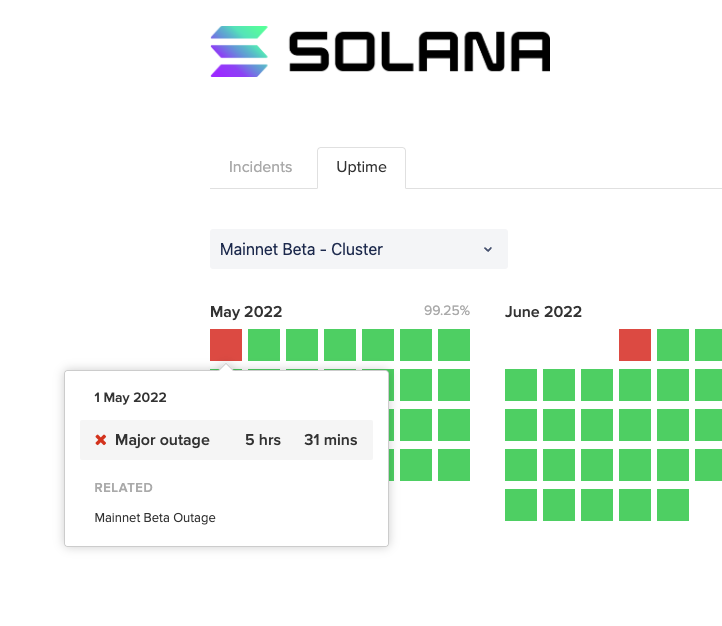Open the Mainnet Beta Outage related link
Image resolution: width=722 pixels, height=626 pixels.
click(155, 518)
